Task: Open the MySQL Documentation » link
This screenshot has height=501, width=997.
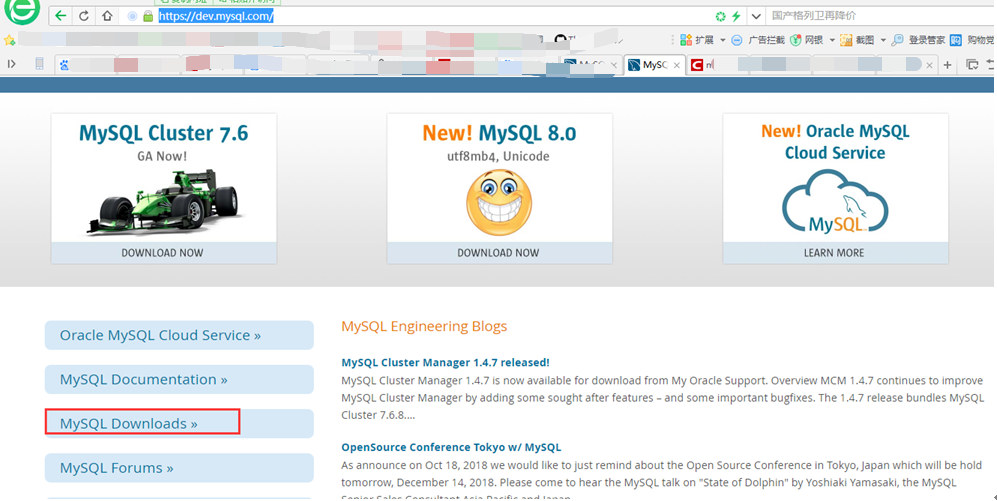Action: (179, 380)
